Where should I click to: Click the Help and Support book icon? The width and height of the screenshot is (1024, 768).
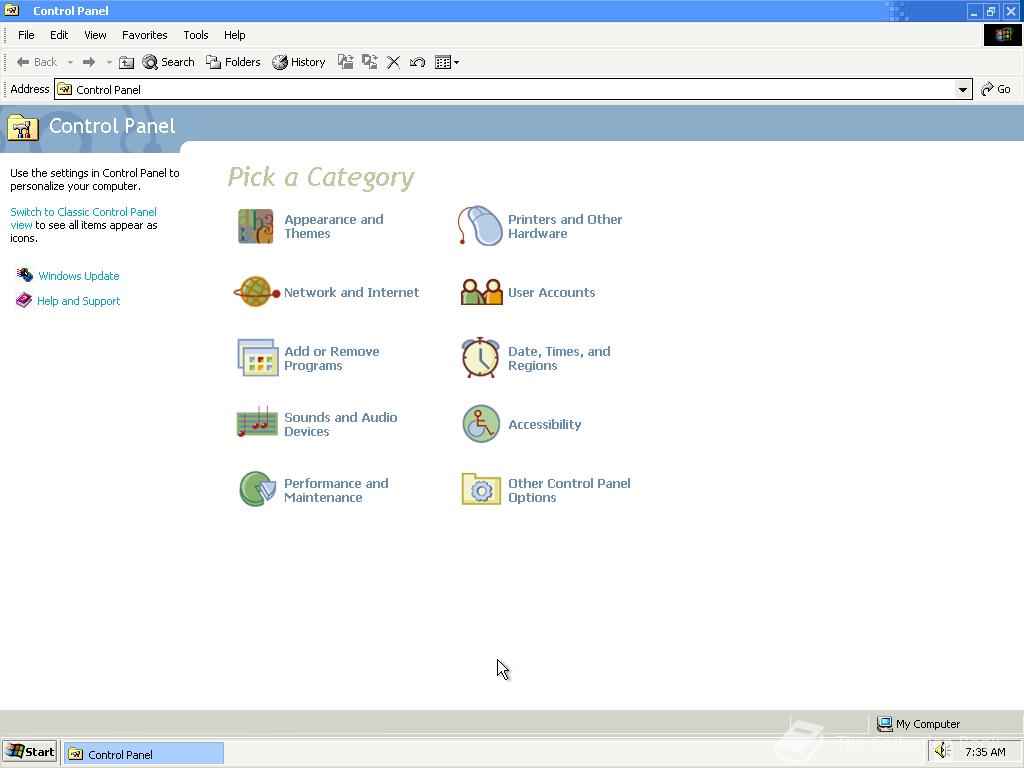(x=24, y=300)
